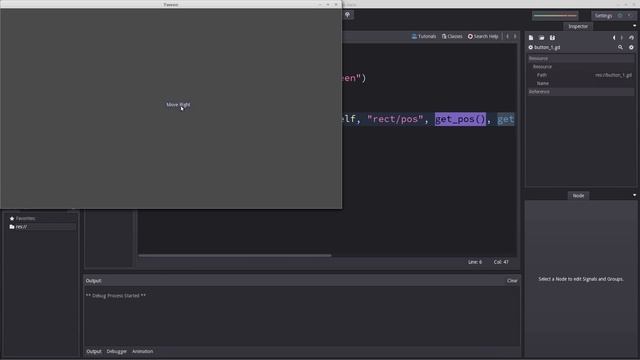Inspector next object history arrow
Image resolution: width=640 pixels, height=360 pixels.
pyautogui.click(x=622, y=38)
